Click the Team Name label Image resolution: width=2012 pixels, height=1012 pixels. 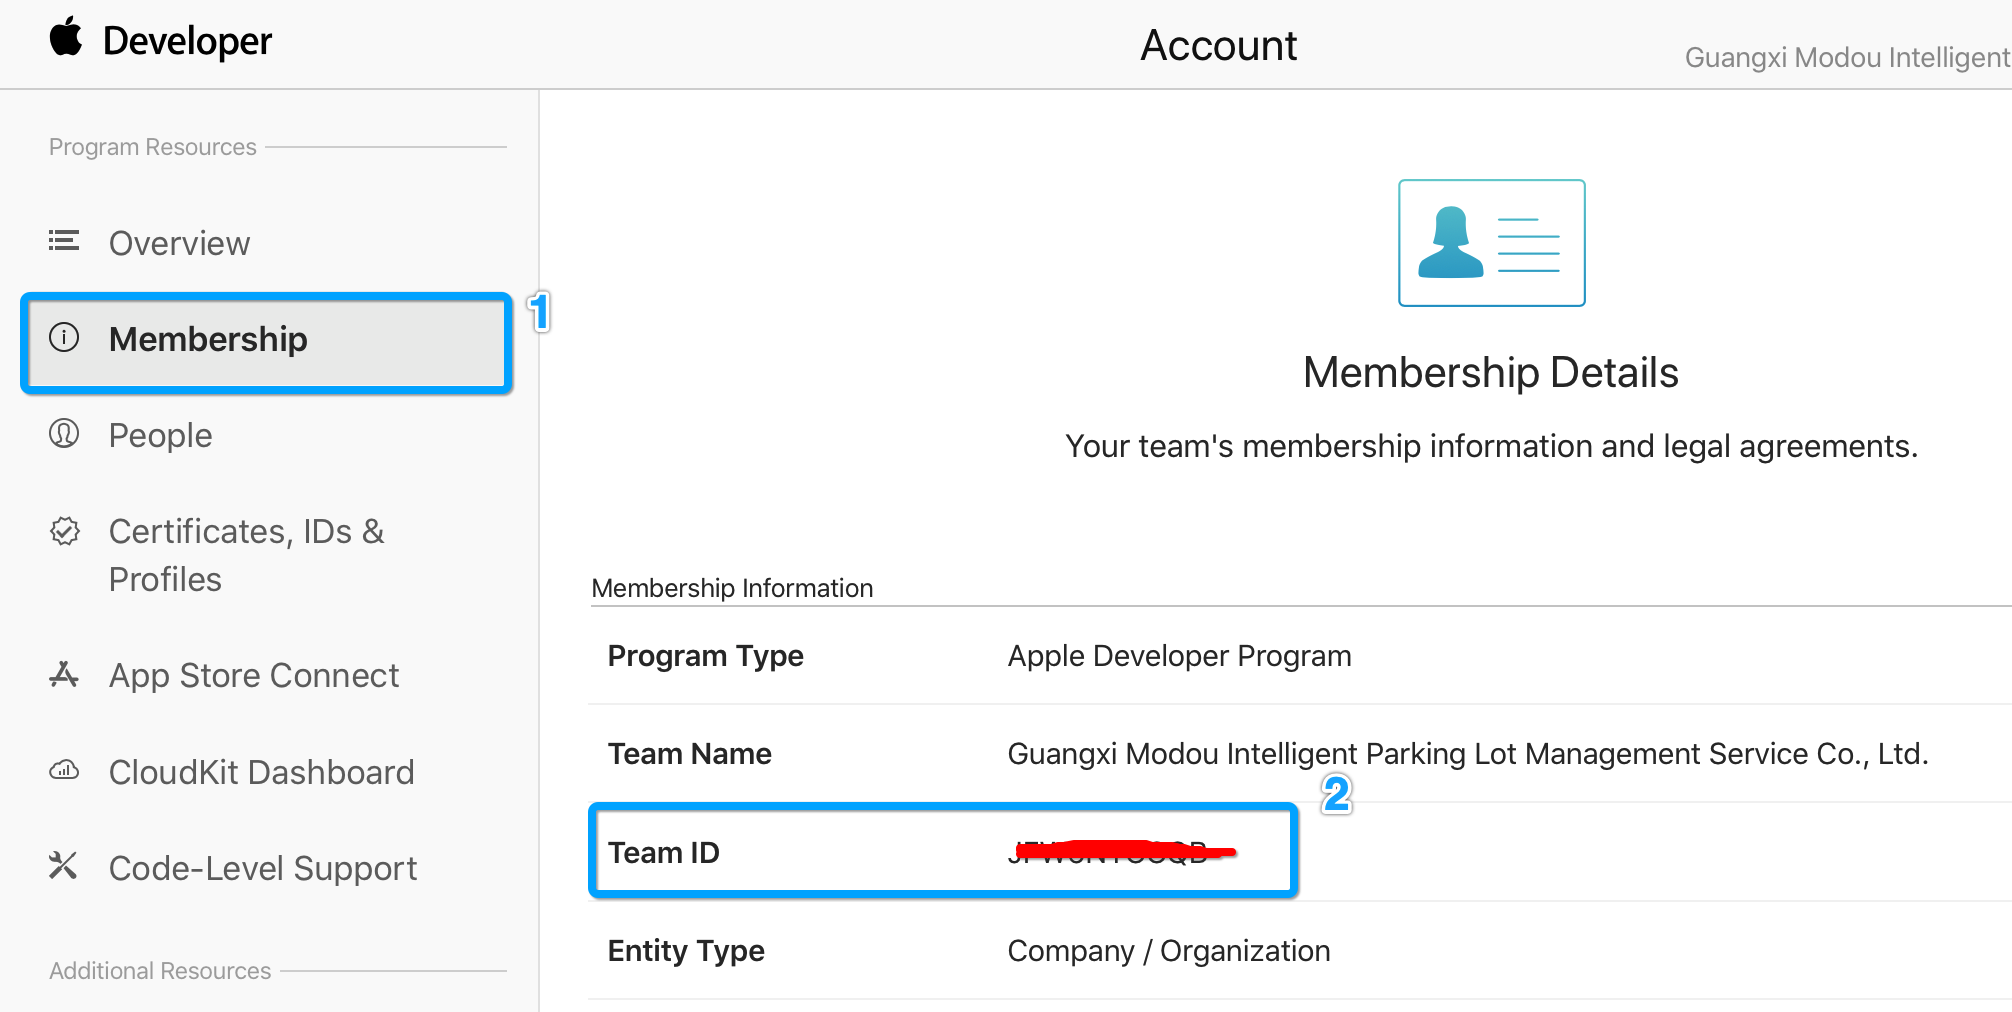pyautogui.click(x=690, y=754)
